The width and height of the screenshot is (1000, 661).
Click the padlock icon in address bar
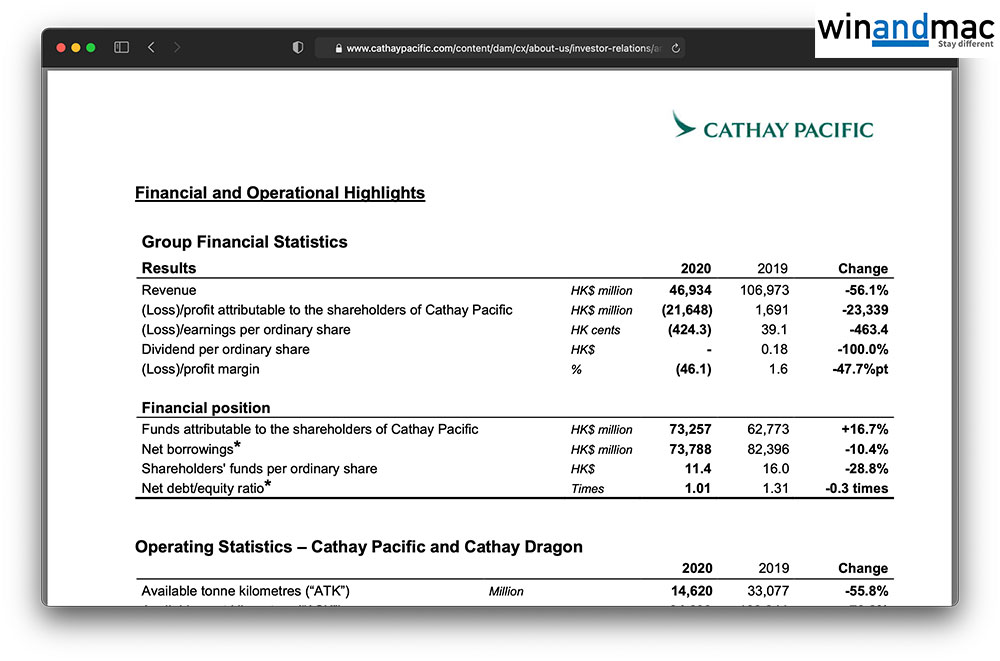pos(338,48)
